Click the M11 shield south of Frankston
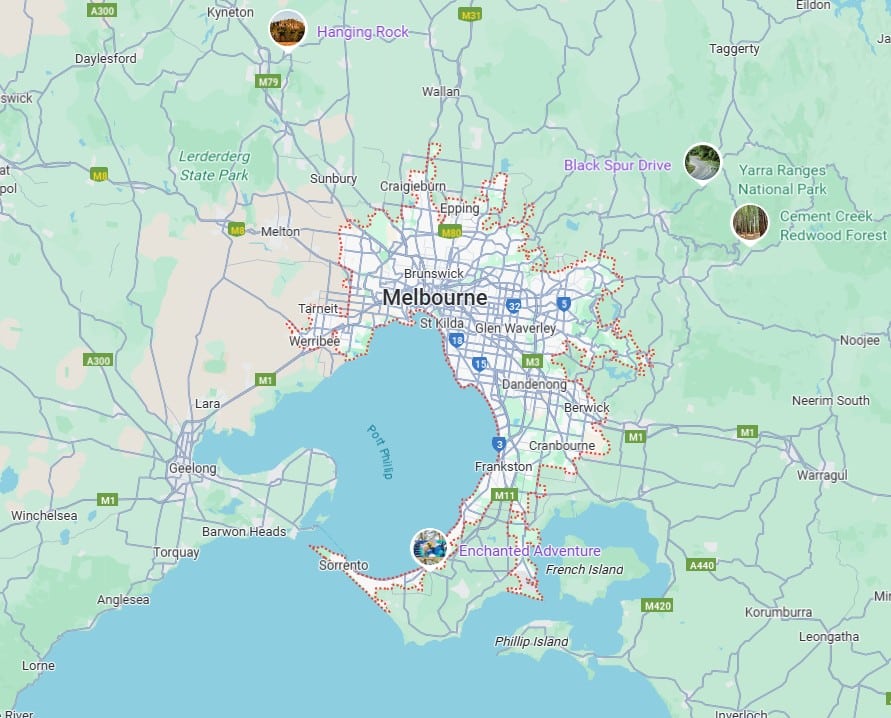891x718 pixels. coord(504,495)
